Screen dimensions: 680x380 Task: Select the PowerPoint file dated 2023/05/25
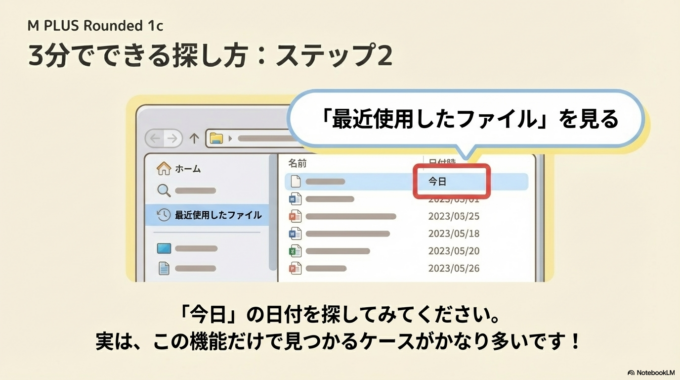pyautogui.click(x=295, y=216)
